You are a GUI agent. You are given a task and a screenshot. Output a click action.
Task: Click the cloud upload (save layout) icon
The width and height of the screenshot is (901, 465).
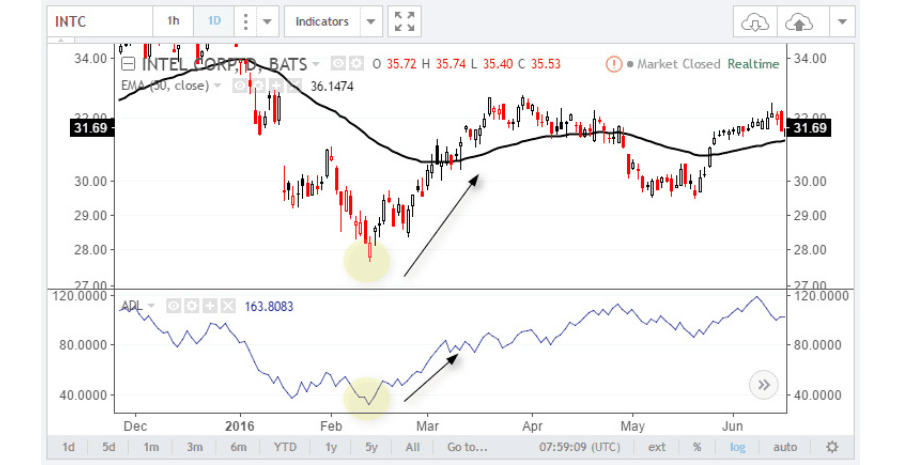pyautogui.click(x=799, y=22)
